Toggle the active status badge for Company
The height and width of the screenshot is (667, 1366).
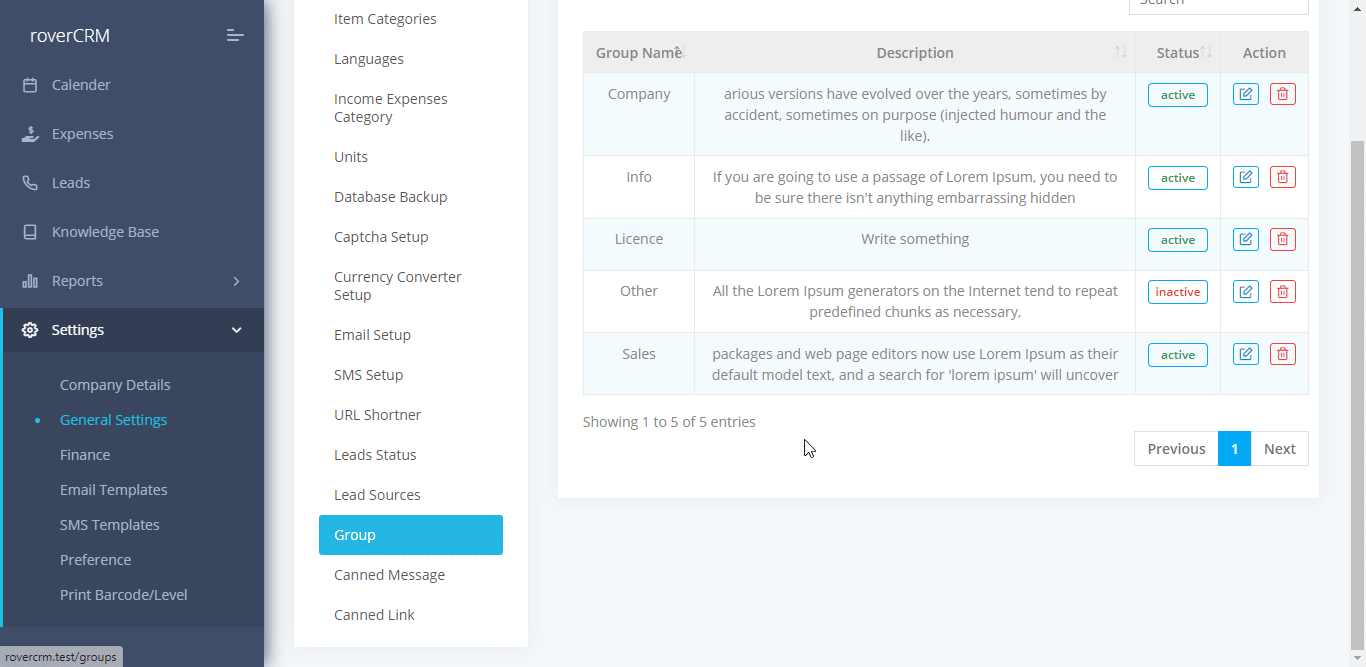pos(1177,95)
